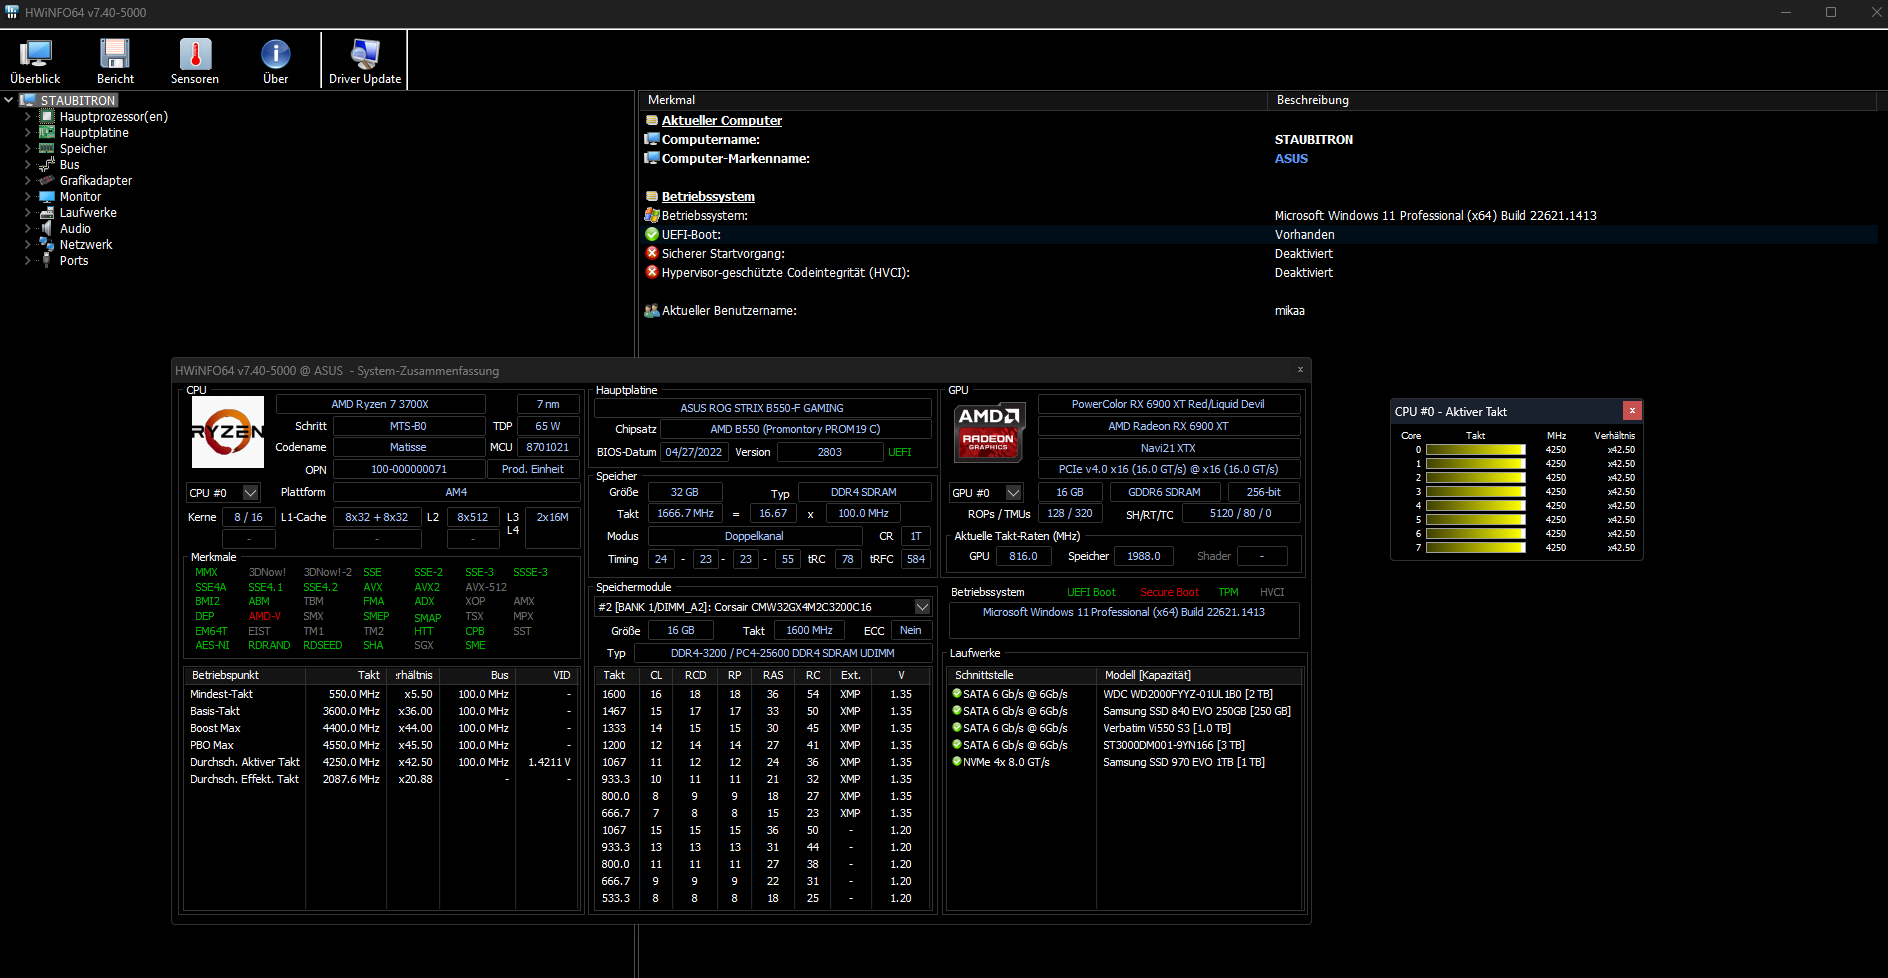Expand the Hauptplatine tree node
Screen dimensions: 1888x978
click(x=28, y=133)
